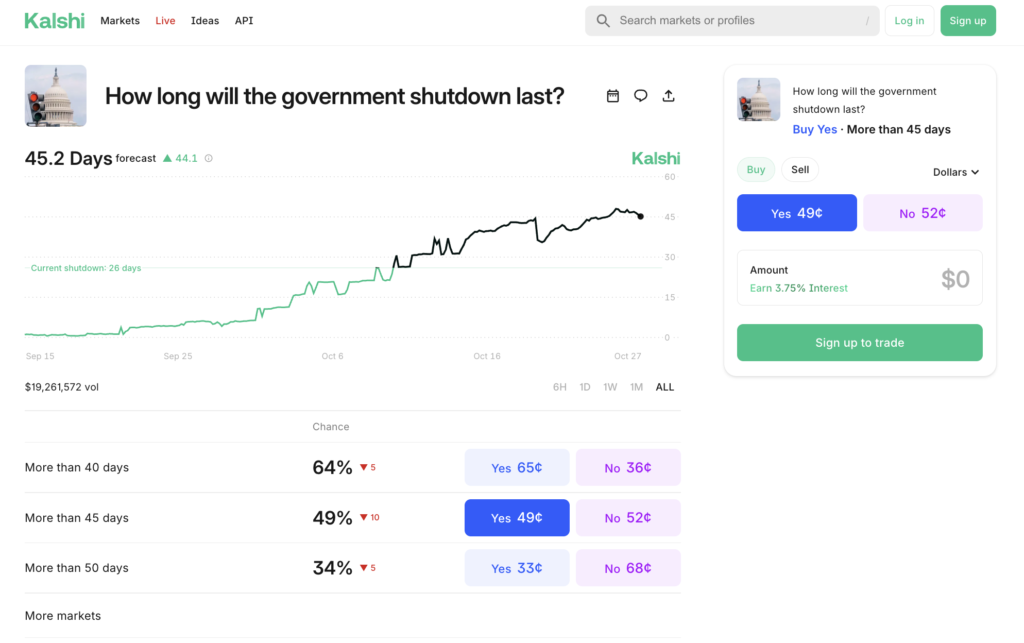This screenshot has width=1024, height=643.
Task: Click the share/upload icon
Action: [x=668, y=95]
